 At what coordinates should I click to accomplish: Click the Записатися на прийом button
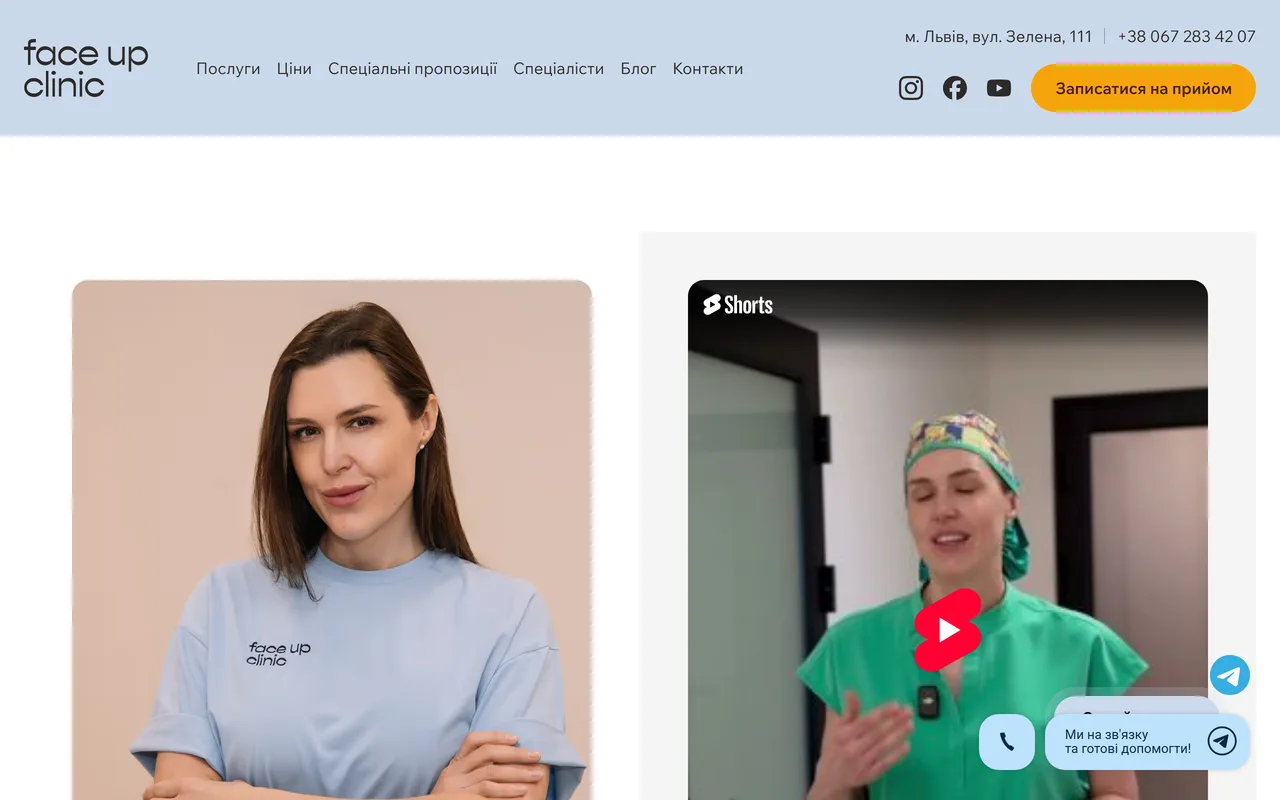click(1143, 88)
